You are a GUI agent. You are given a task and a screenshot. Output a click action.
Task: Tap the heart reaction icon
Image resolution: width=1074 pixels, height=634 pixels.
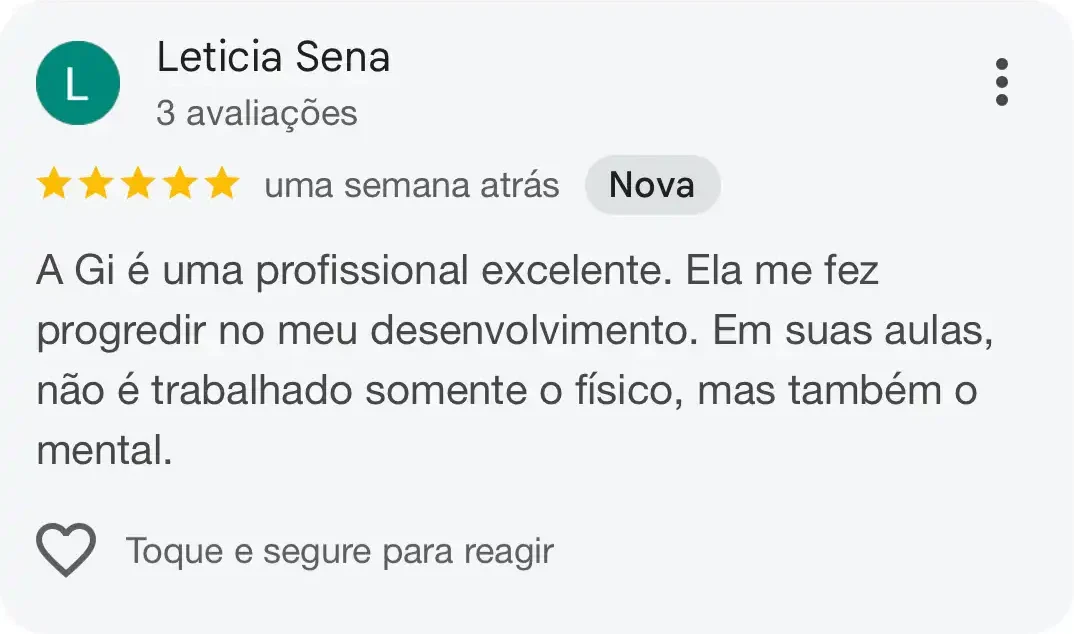[66, 550]
